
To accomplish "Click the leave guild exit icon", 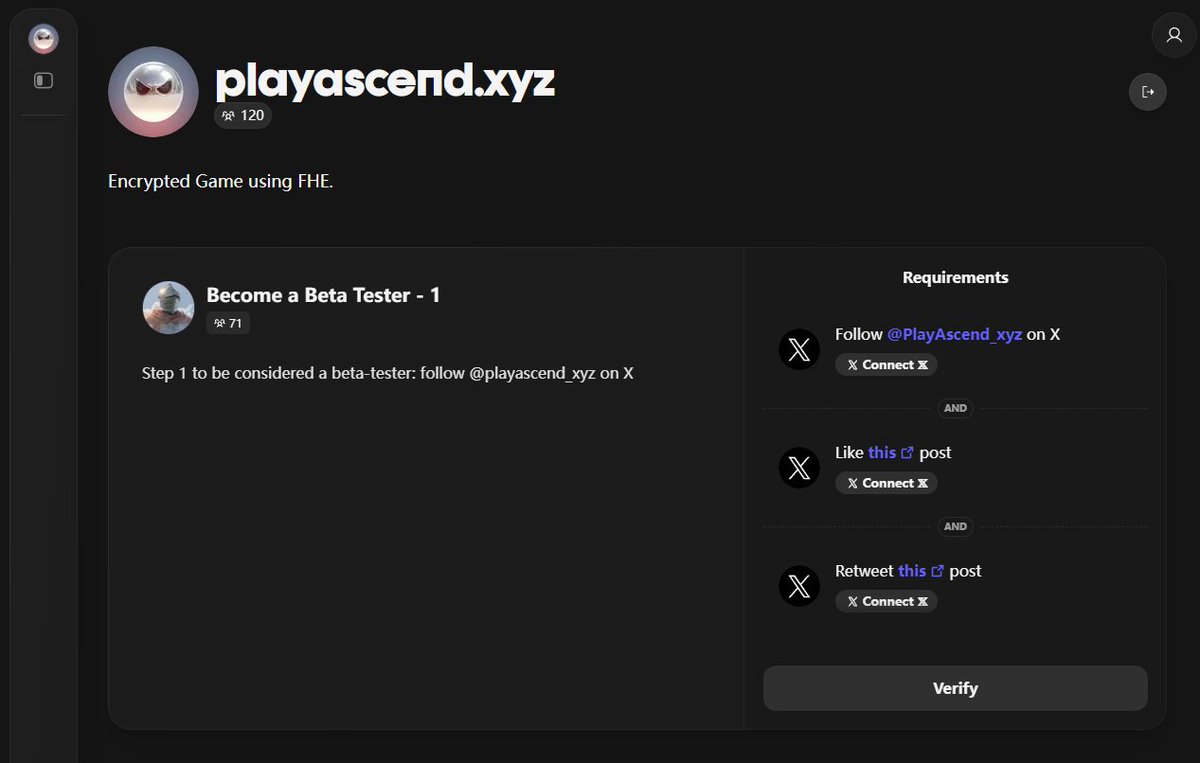I will (x=1148, y=92).
